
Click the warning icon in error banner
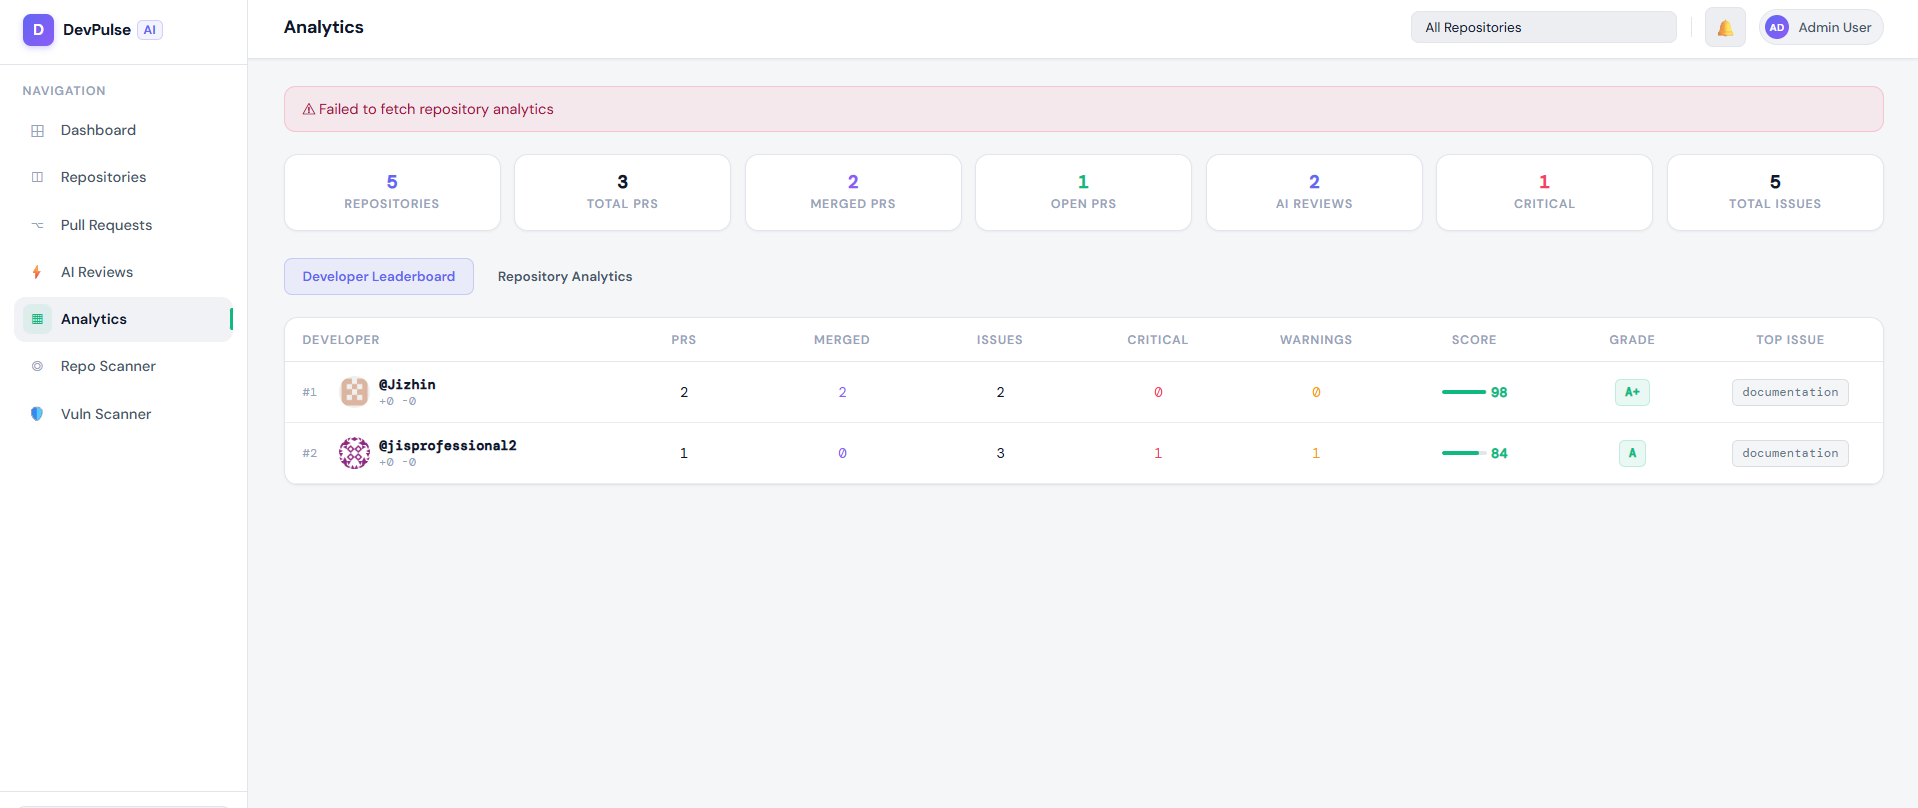309,109
